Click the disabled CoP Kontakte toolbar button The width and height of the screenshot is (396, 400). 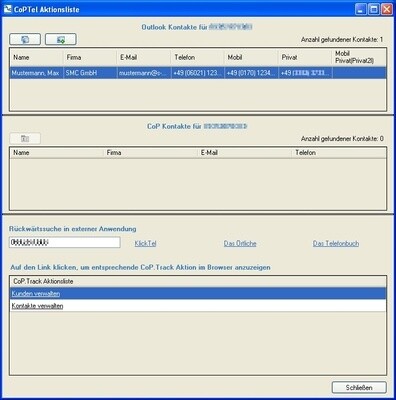25,138
